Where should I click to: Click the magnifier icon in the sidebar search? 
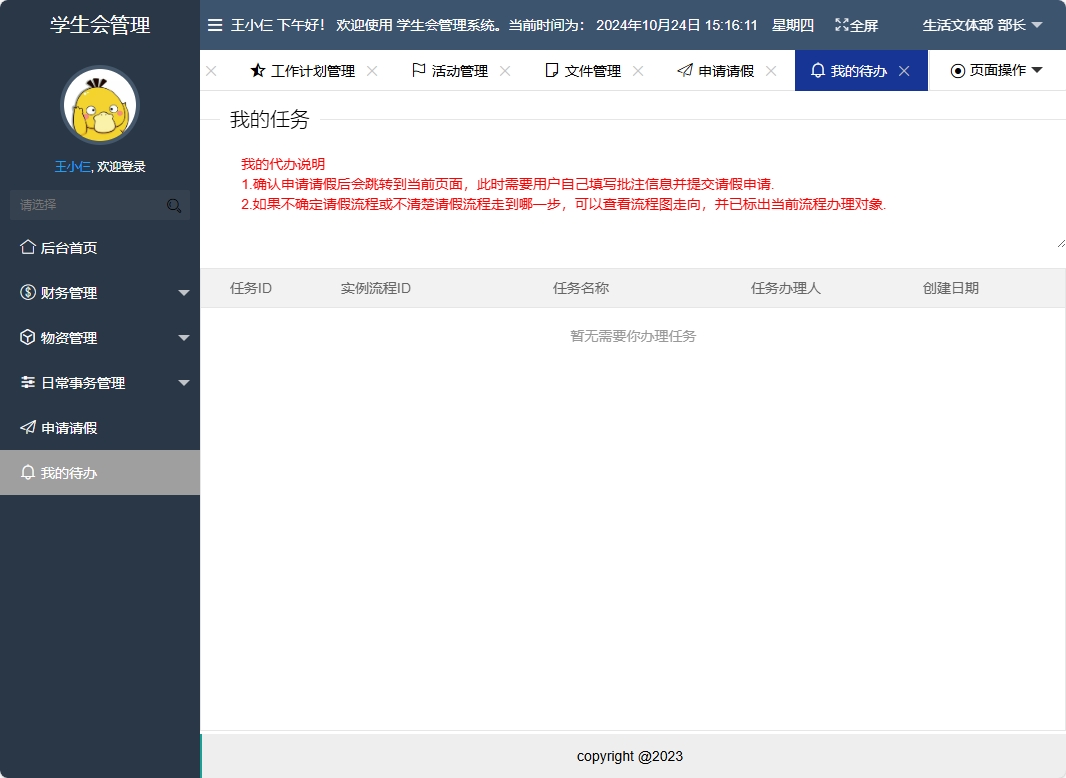pyautogui.click(x=173, y=205)
